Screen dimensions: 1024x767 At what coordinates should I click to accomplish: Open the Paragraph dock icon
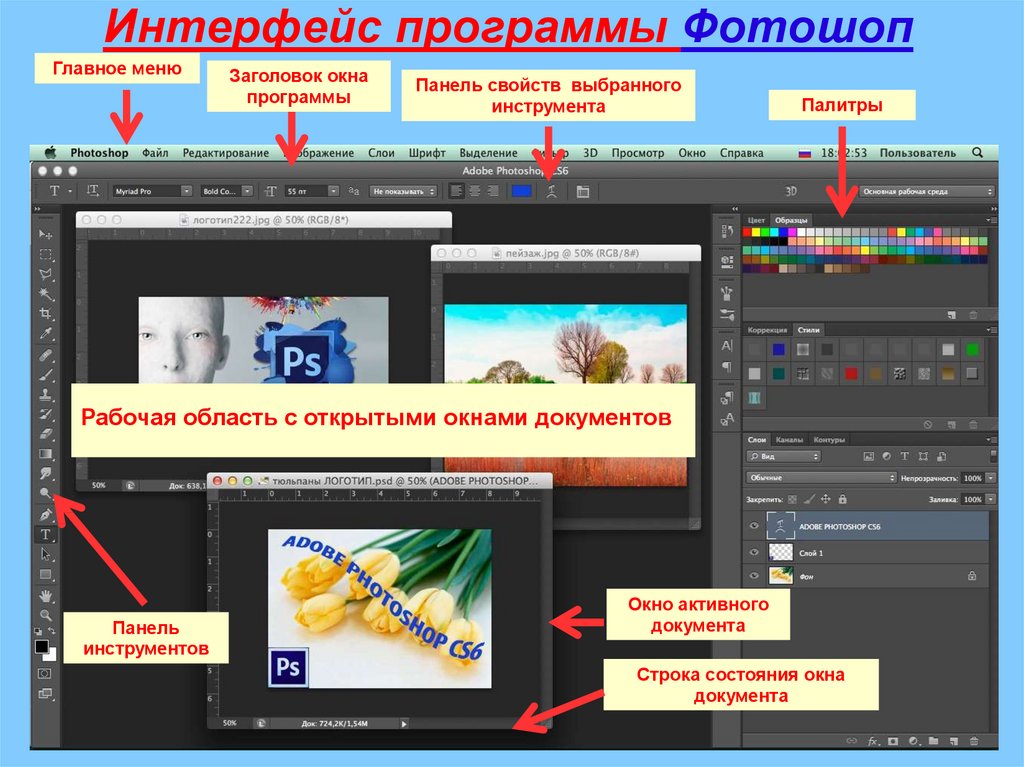727,367
